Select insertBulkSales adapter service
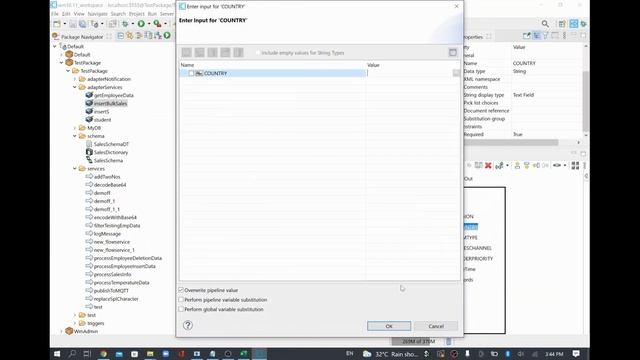Image resolution: width=640 pixels, height=360 pixels. coord(111,103)
